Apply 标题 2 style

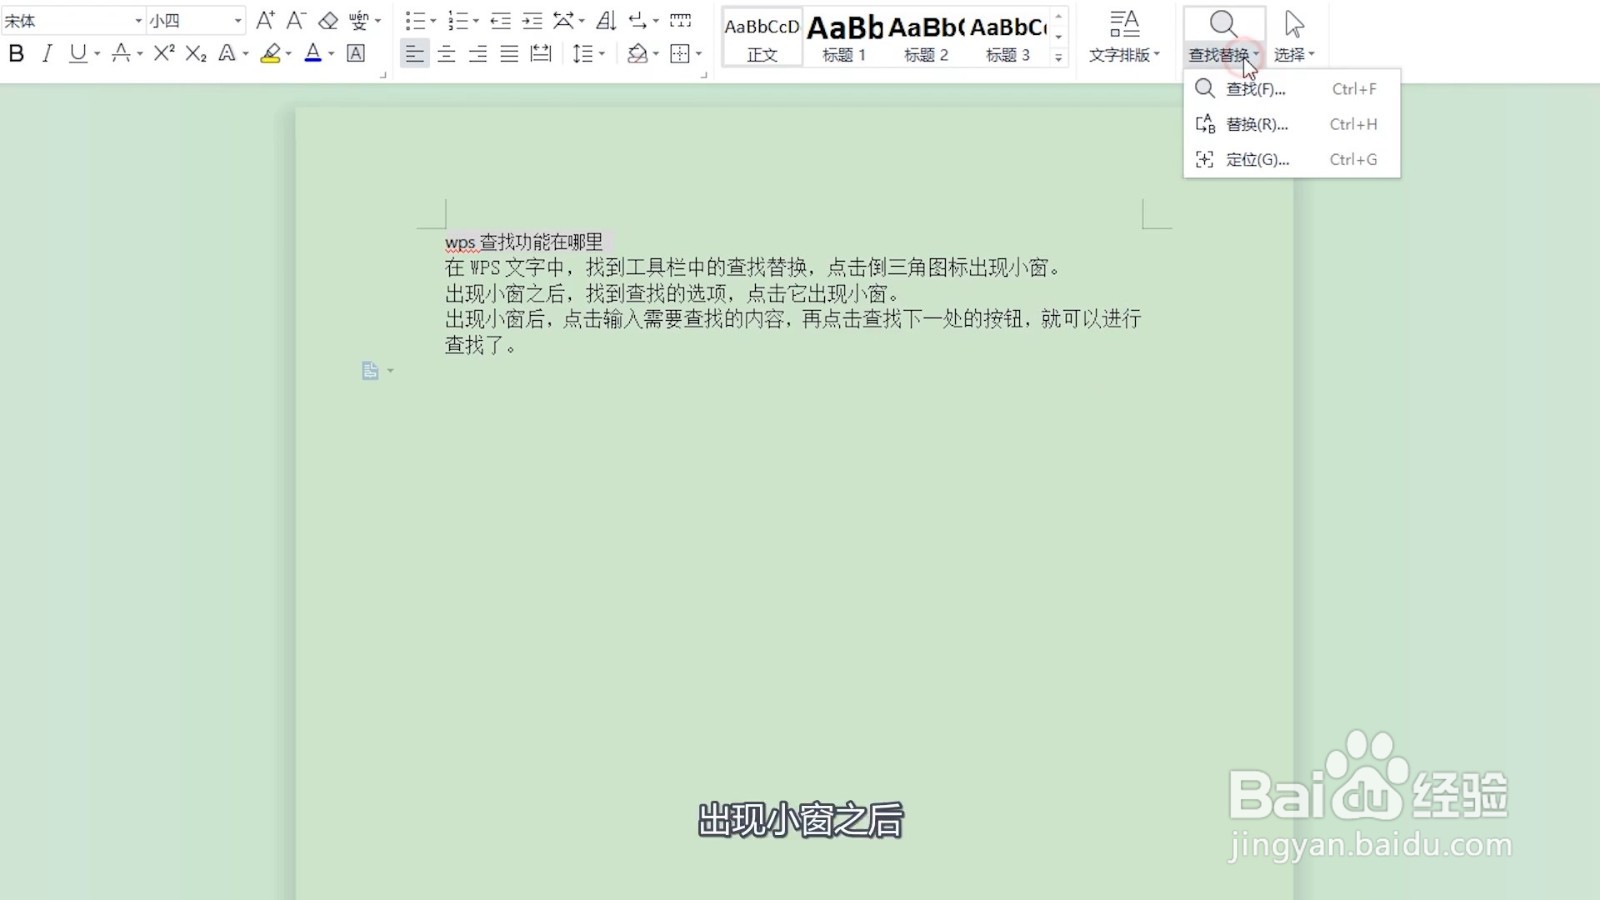926,38
